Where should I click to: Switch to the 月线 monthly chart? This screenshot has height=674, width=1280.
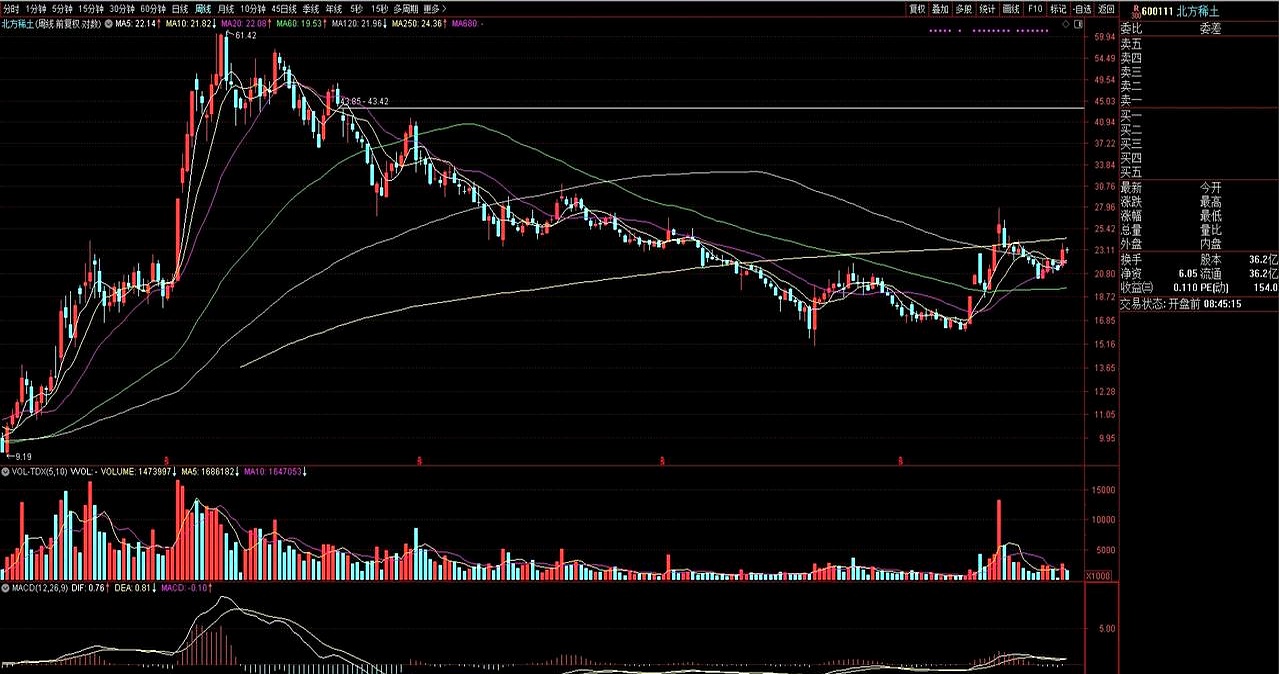point(226,8)
